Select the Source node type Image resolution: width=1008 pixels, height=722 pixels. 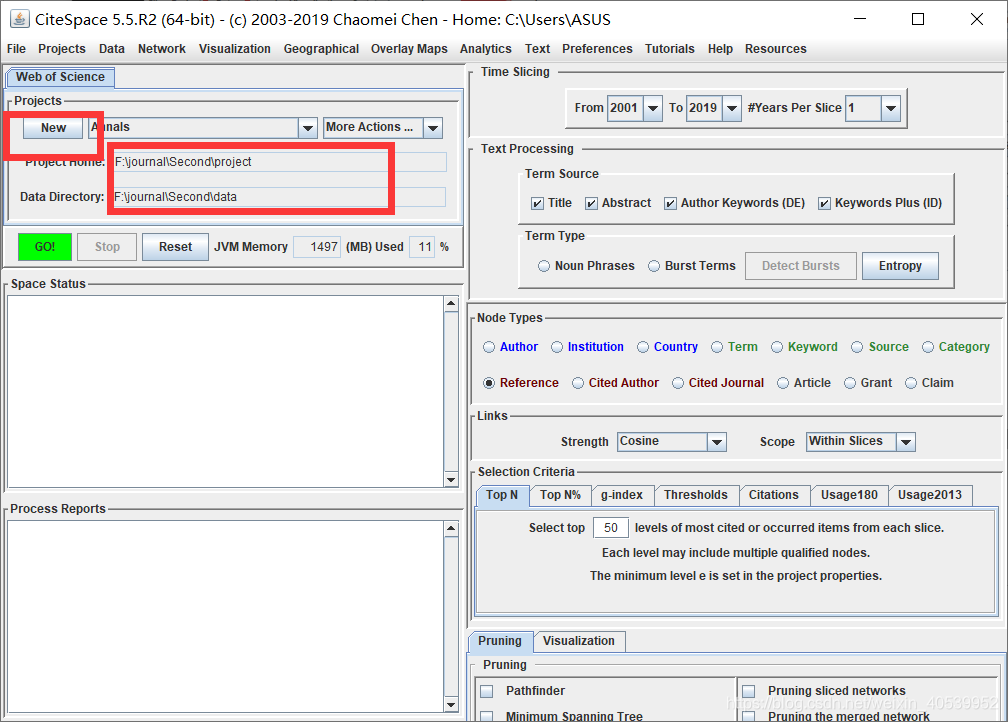tap(857, 347)
